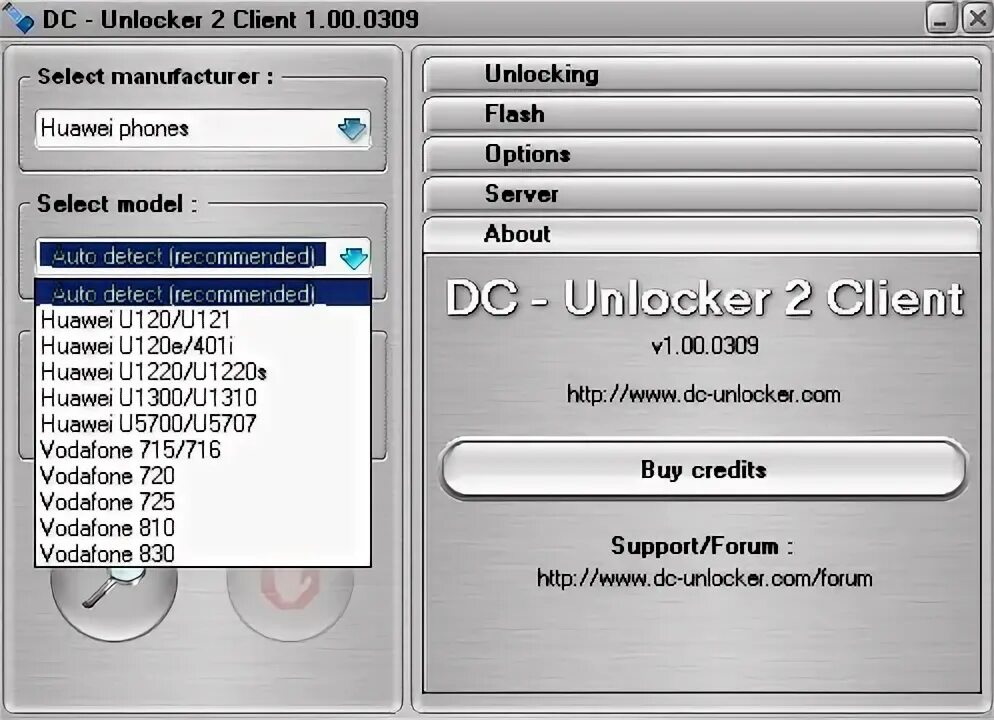Screen dimensions: 994x720
Task: Open the About section
Action: coord(702,235)
